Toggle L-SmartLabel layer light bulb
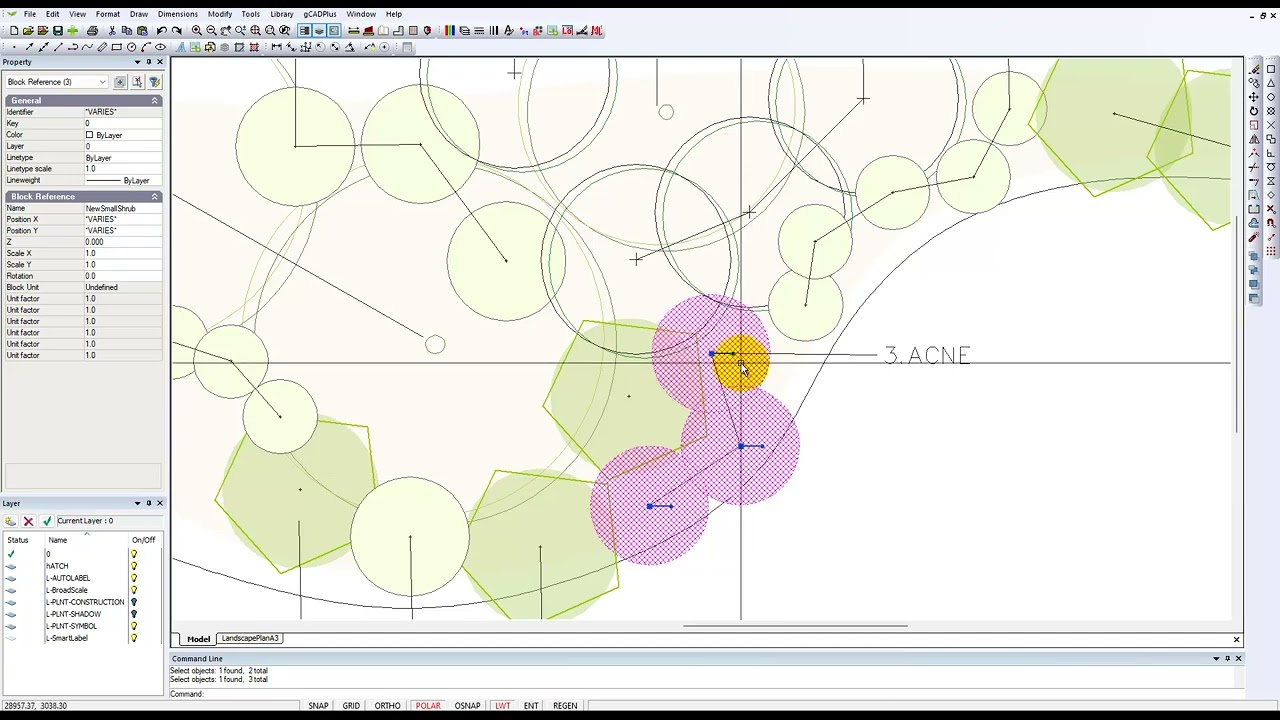 (x=133, y=638)
